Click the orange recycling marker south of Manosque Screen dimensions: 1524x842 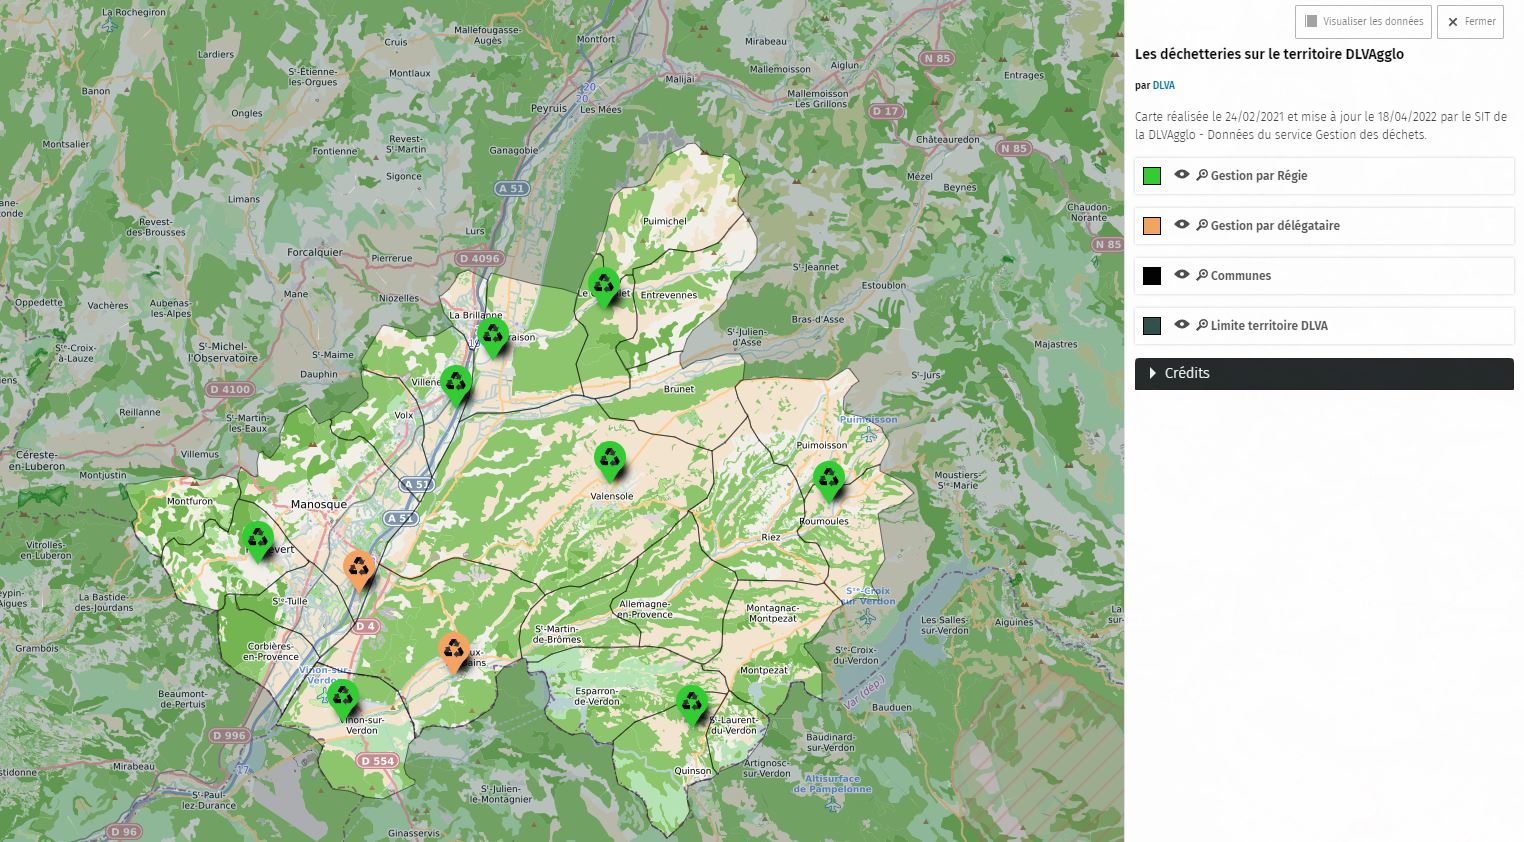click(358, 569)
